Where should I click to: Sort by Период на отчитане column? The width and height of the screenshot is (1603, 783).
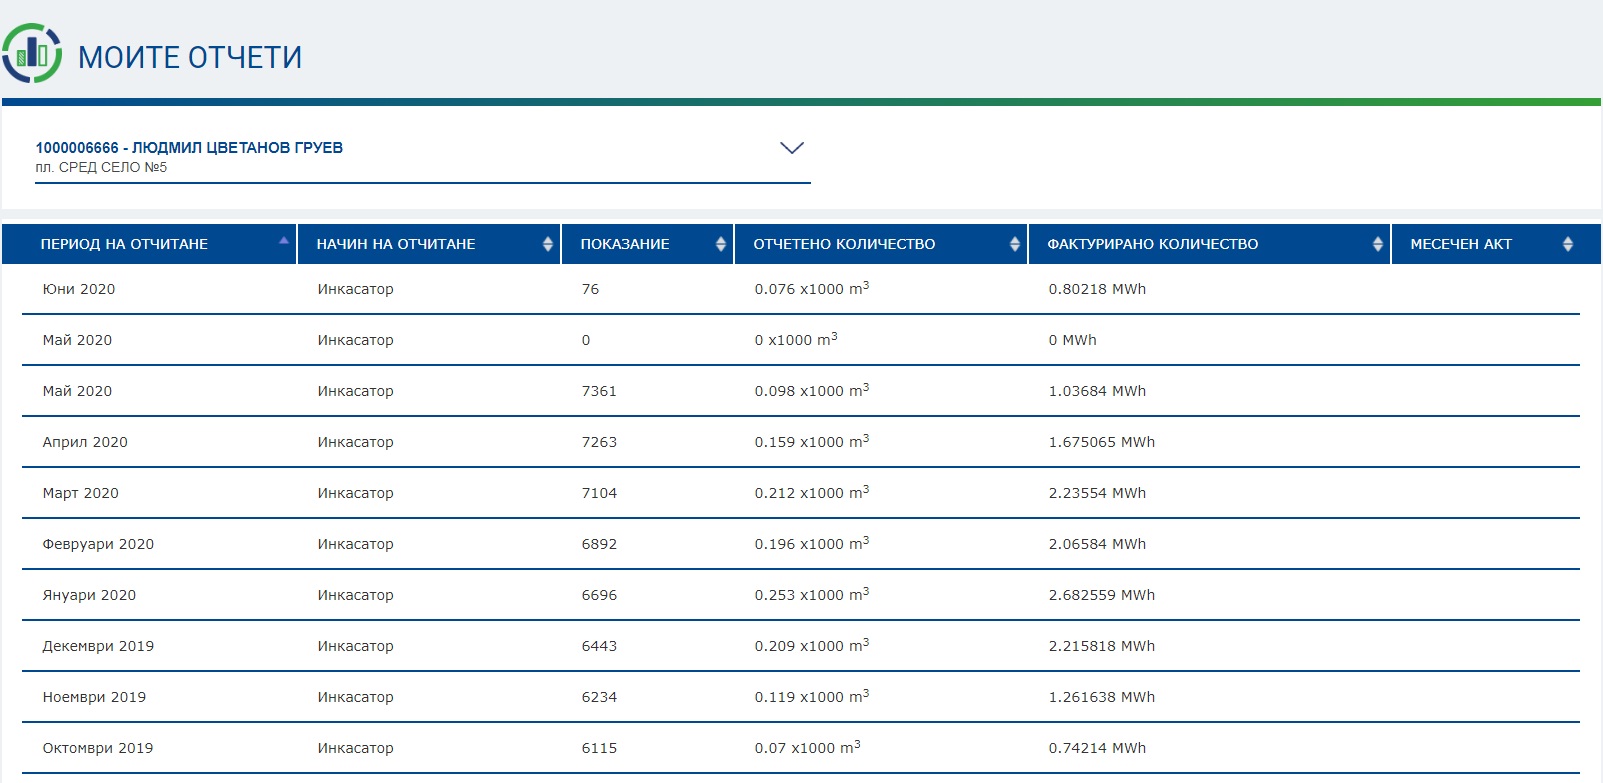pos(283,242)
